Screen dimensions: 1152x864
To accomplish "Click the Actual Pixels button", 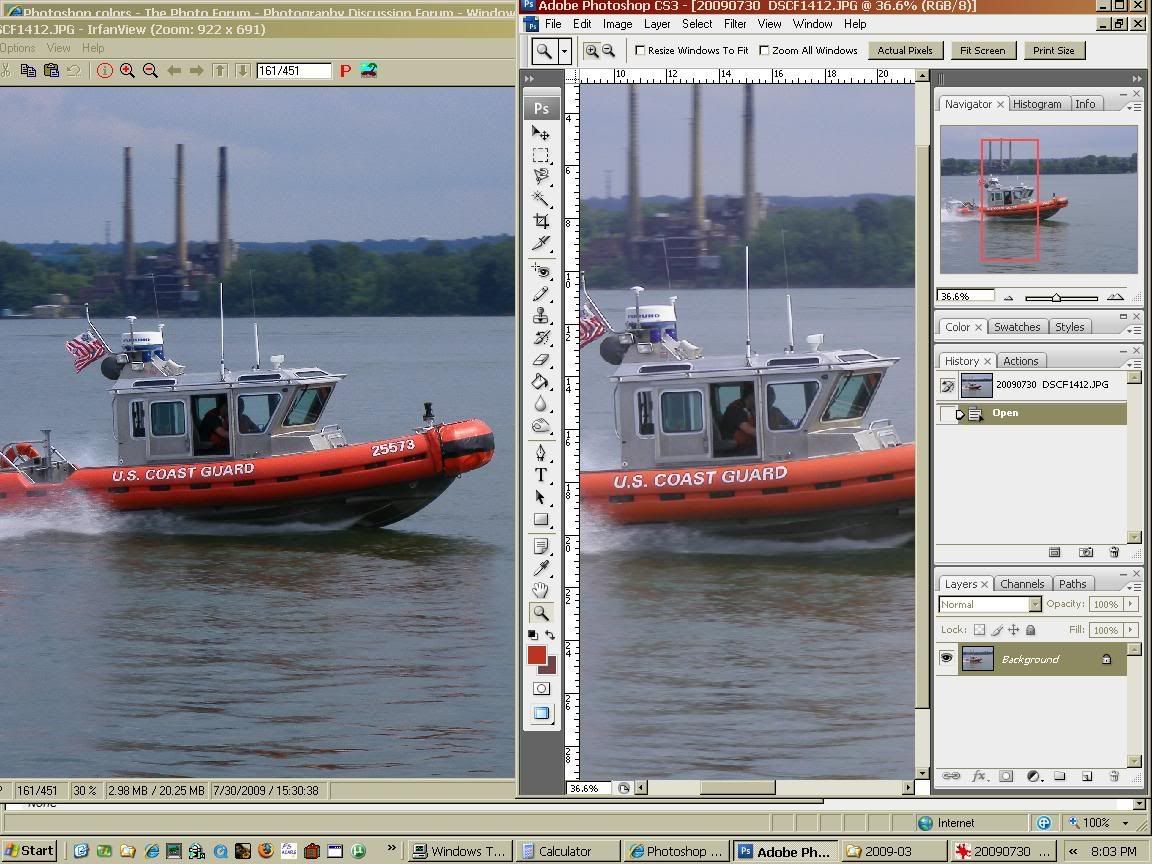I will click(x=905, y=51).
